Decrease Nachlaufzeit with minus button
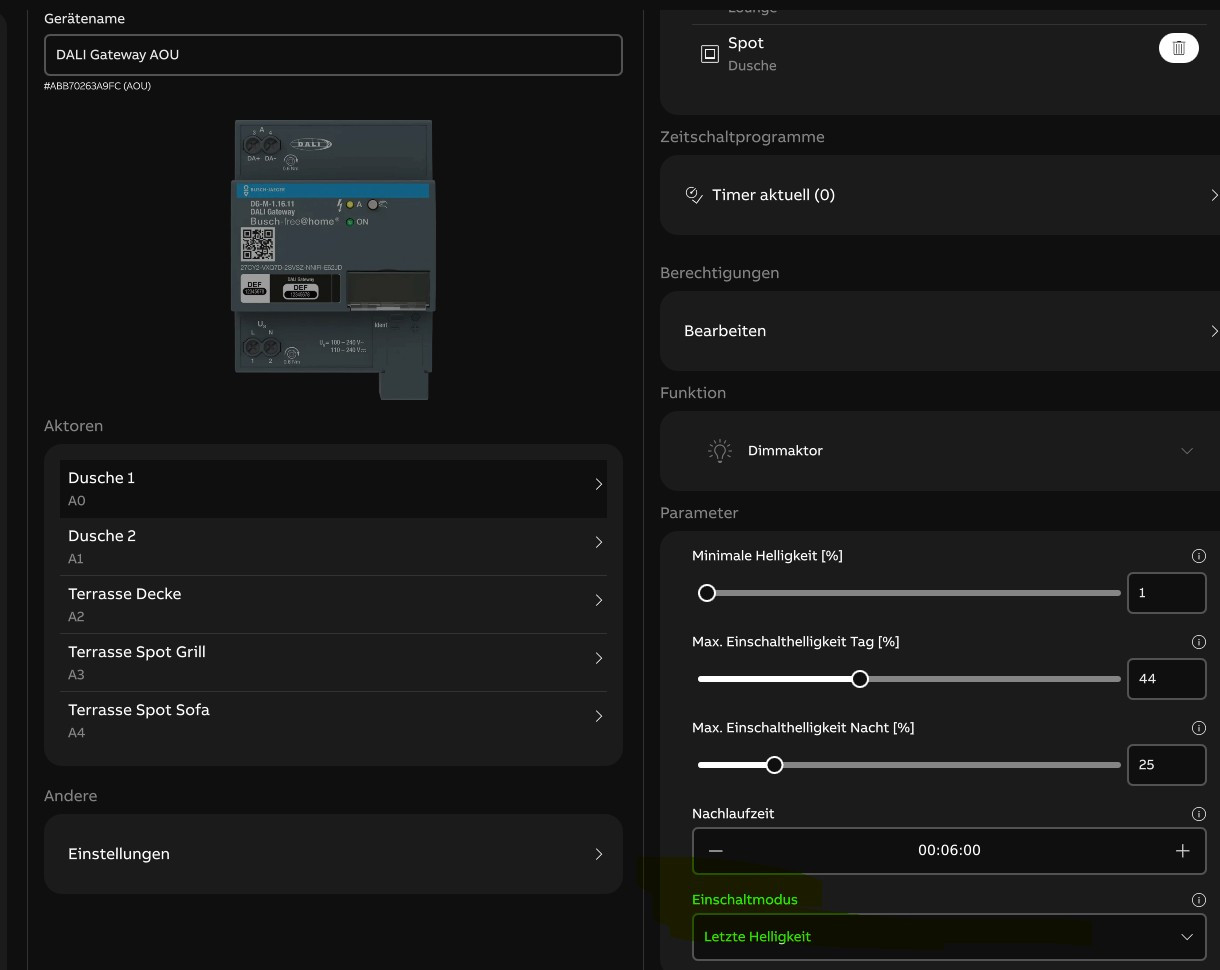The image size is (1220, 970). click(716, 851)
